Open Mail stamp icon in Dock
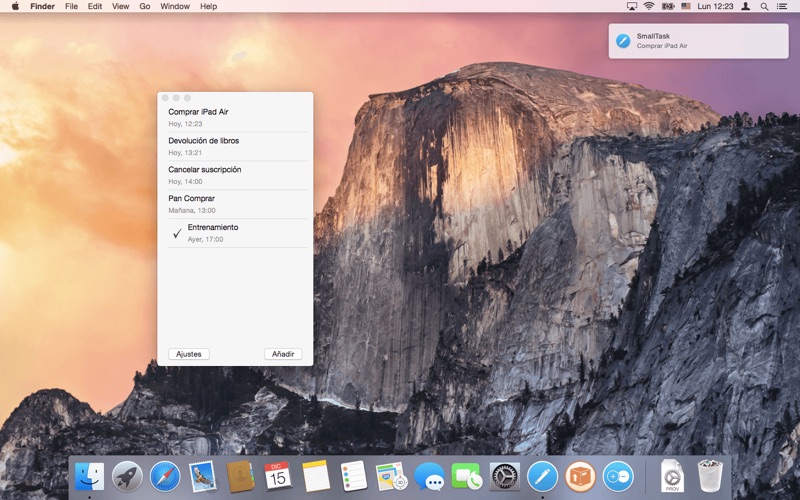This screenshot has height=500, width=800. coord(203,477)
